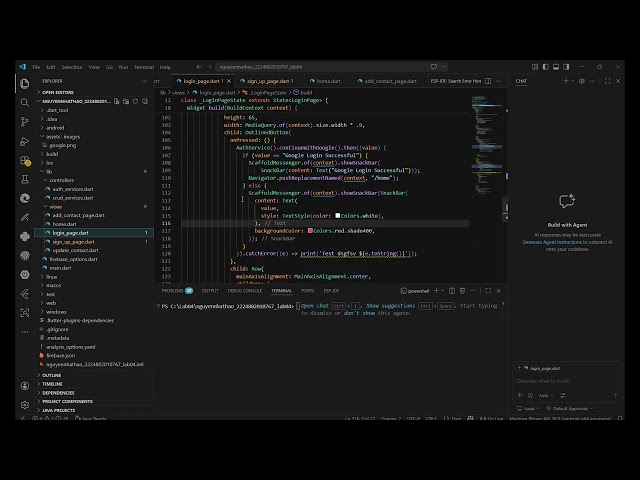
Task: Create a new terminal with plus icon
Action: 436,291
